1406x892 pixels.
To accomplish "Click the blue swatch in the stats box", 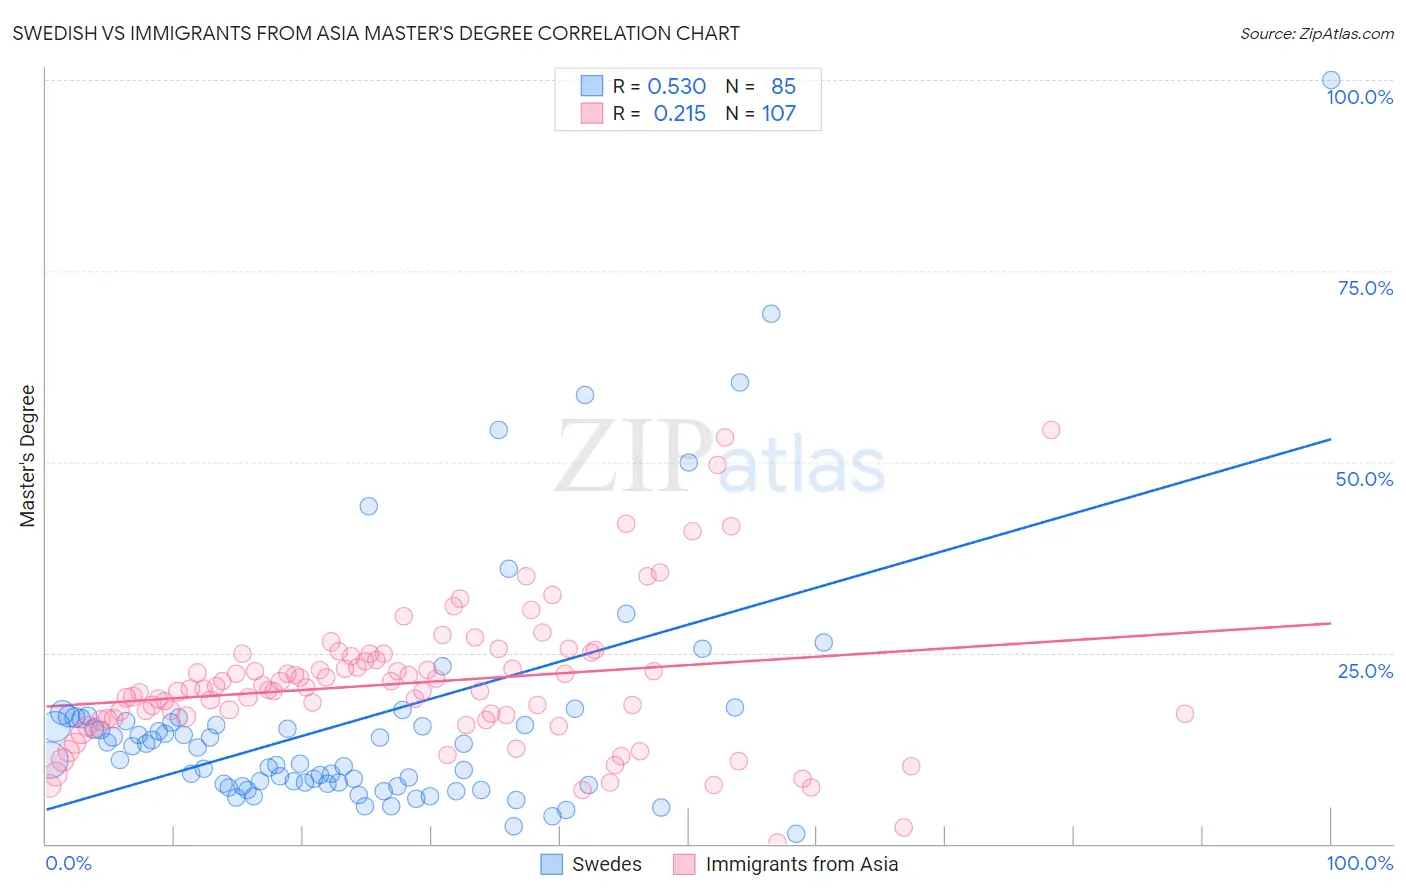I will point(592,86).
